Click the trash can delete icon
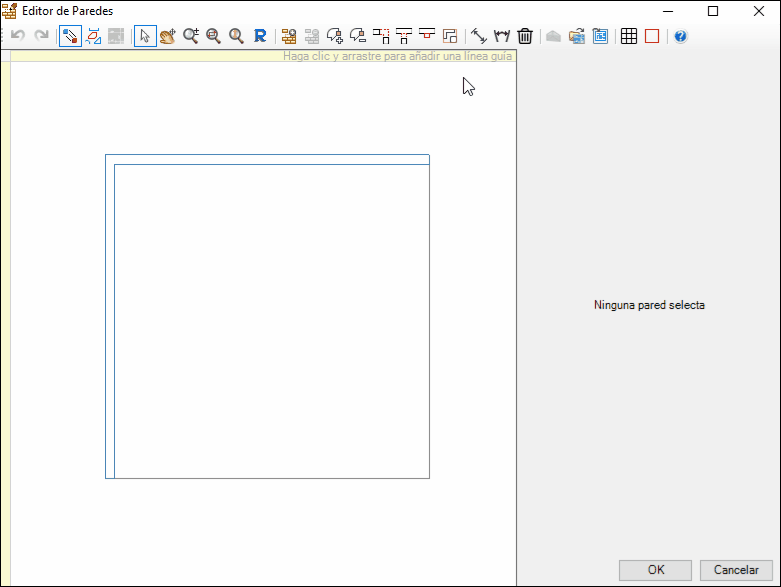 pyautogui.click(x=525, y=36)
